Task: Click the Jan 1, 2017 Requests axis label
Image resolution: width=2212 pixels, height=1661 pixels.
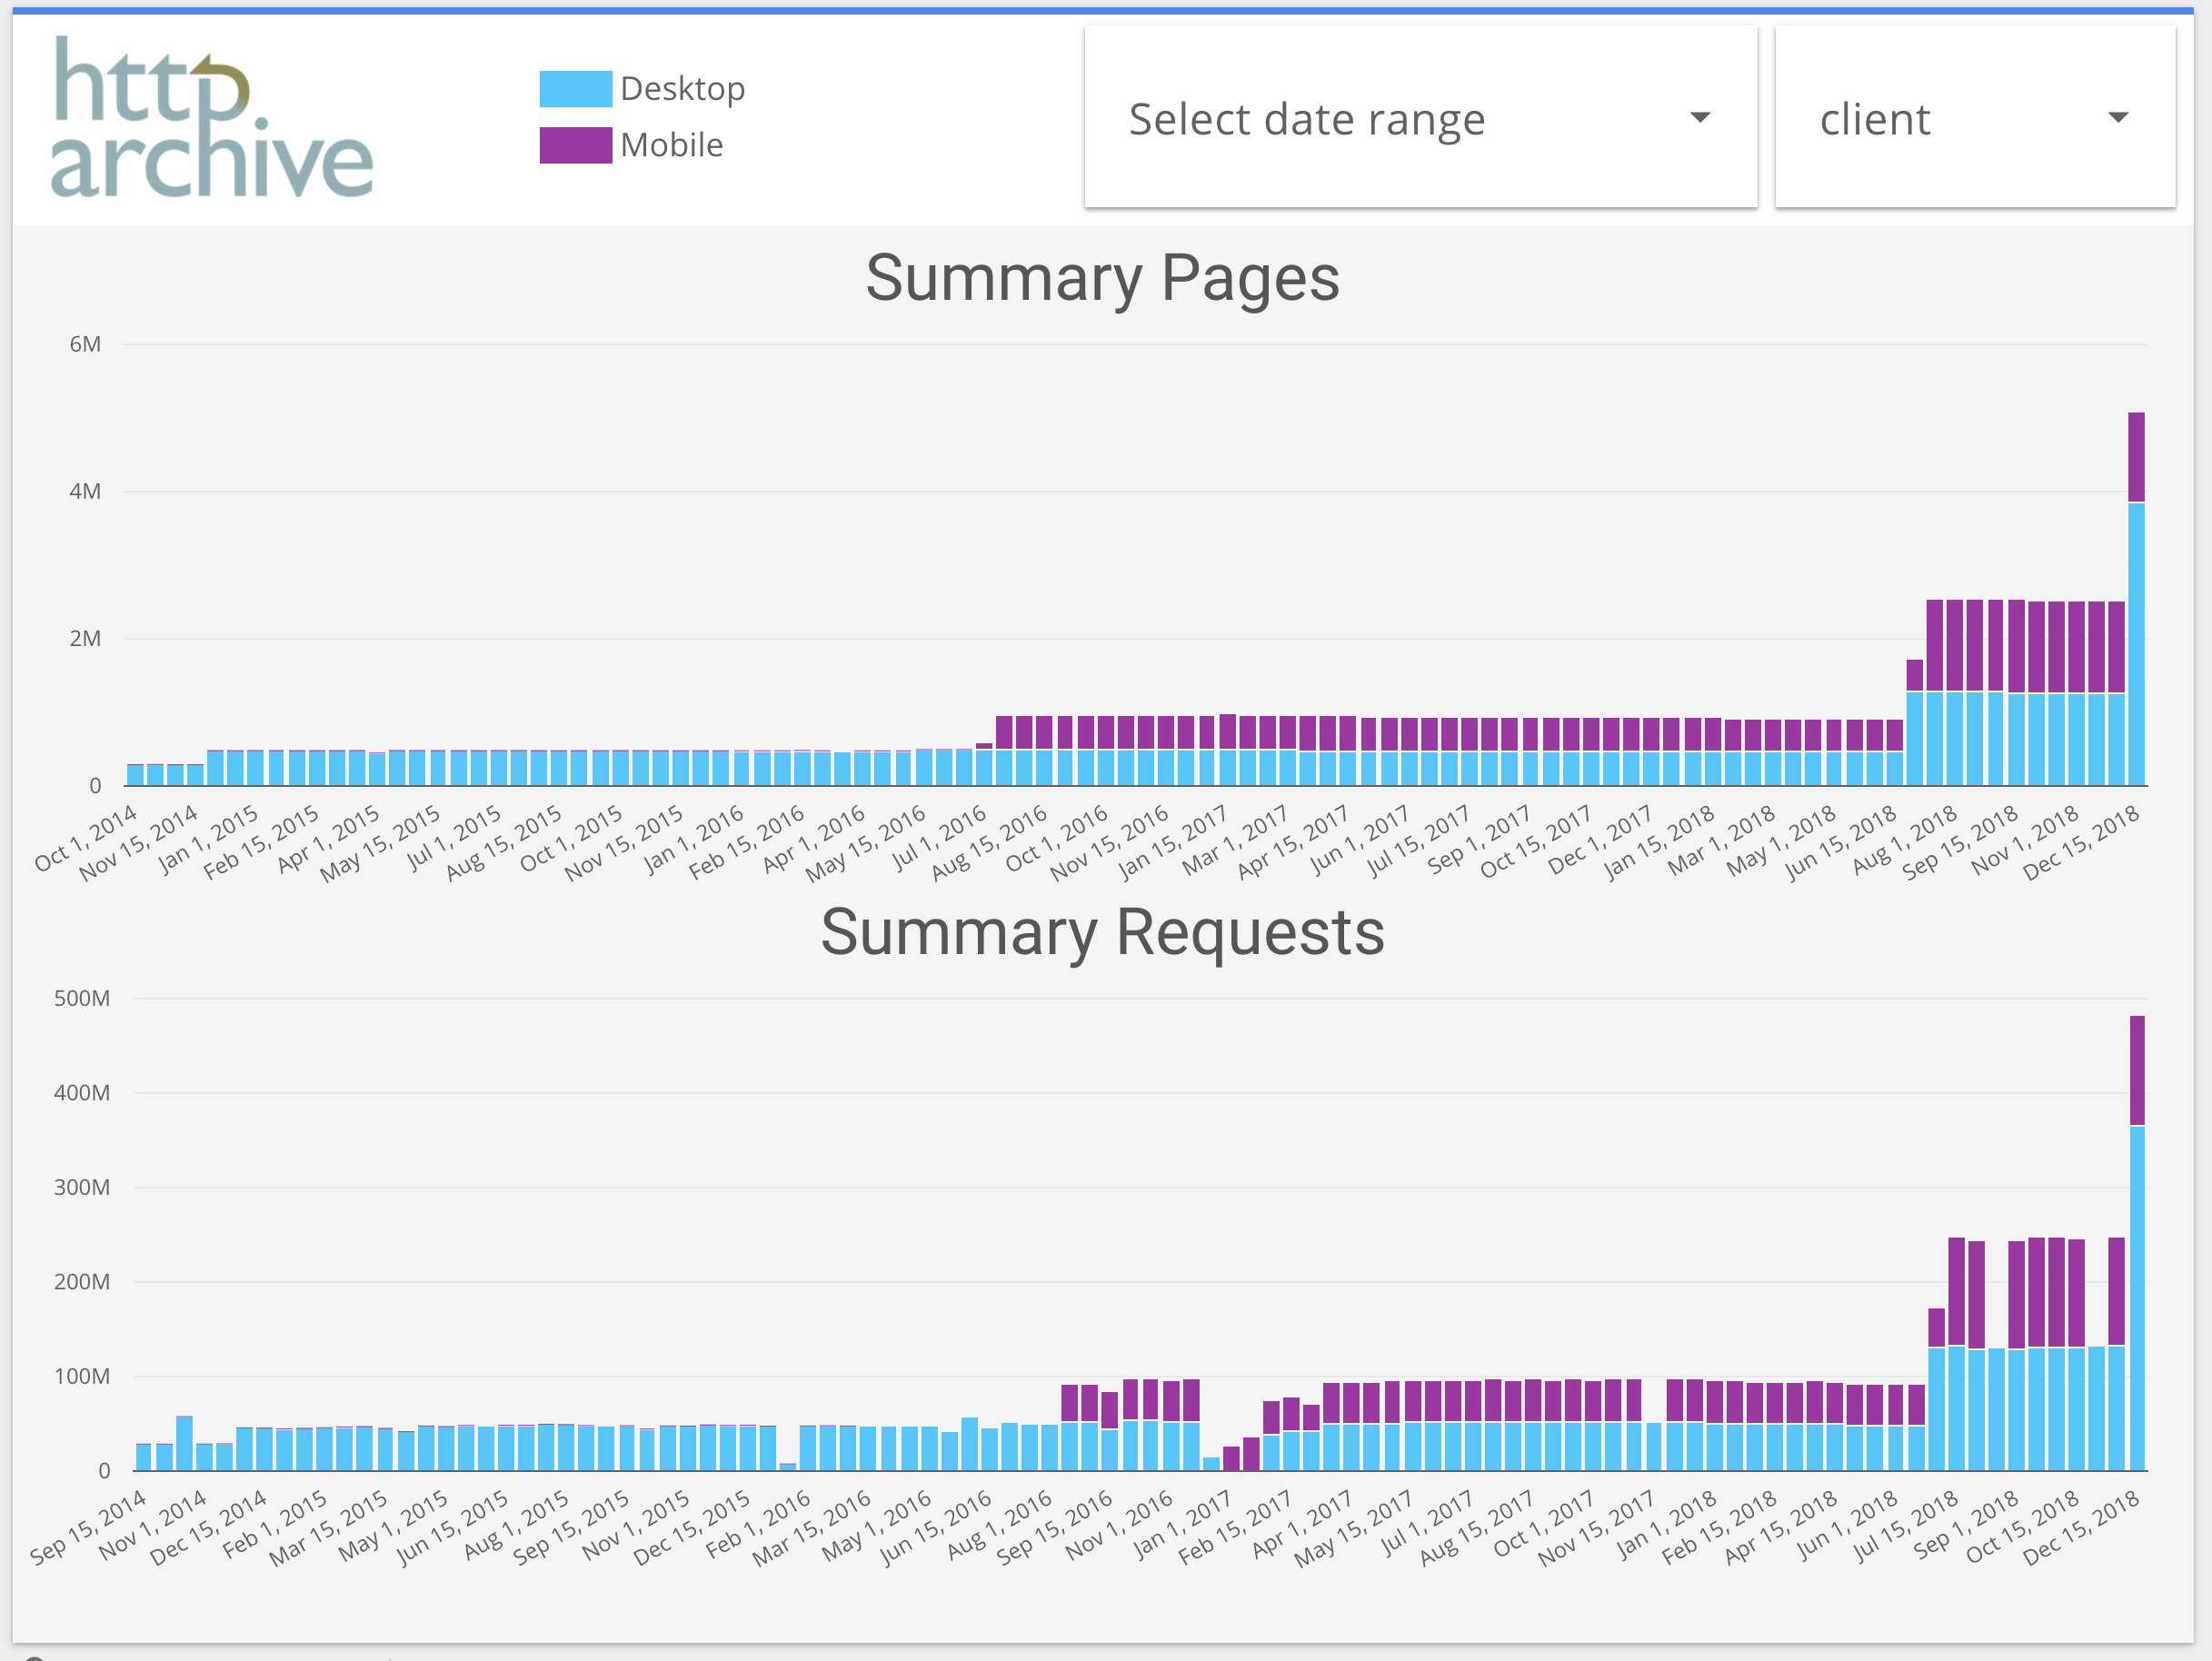Action: [1182, 1526]
